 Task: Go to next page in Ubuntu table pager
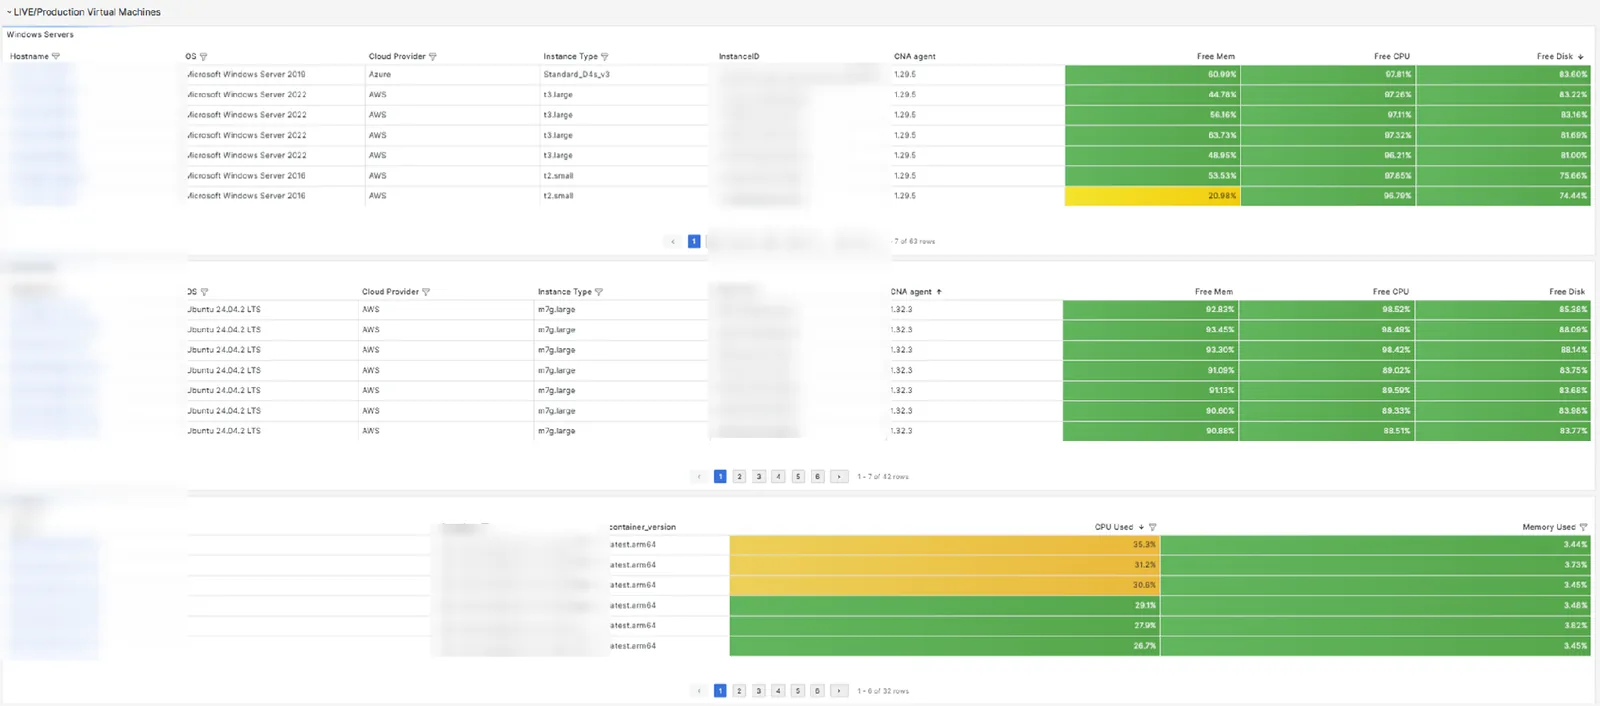pyautogui.click(x=839, y=476)
